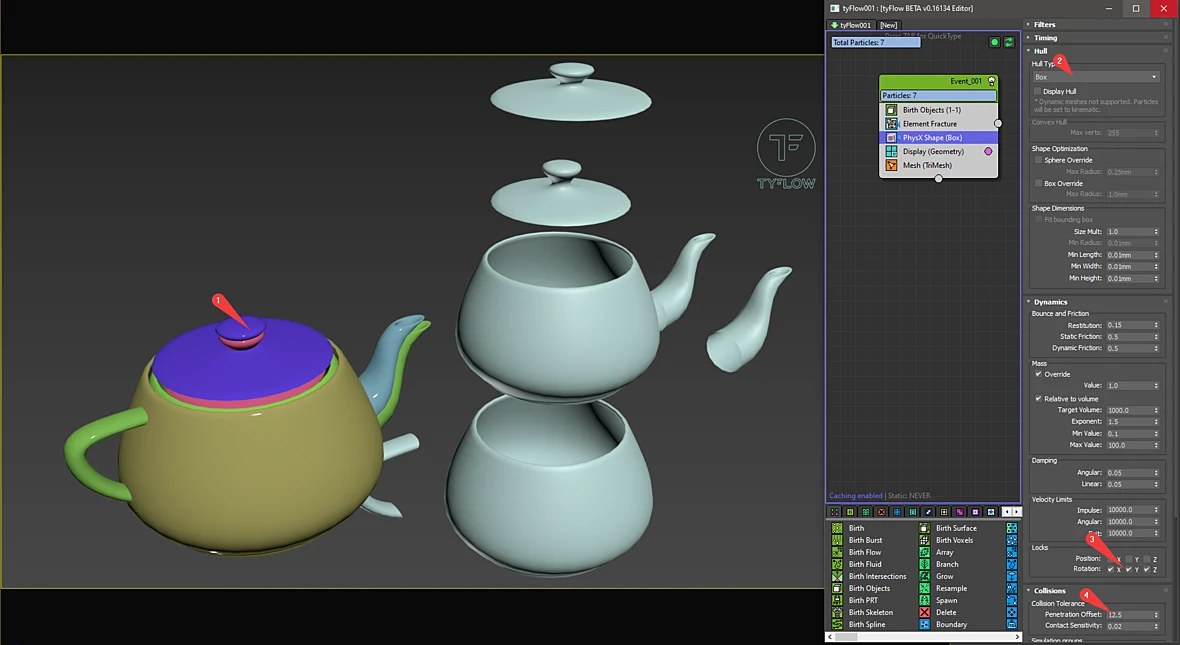Choose the Birth Voxels operator icon

924,540
